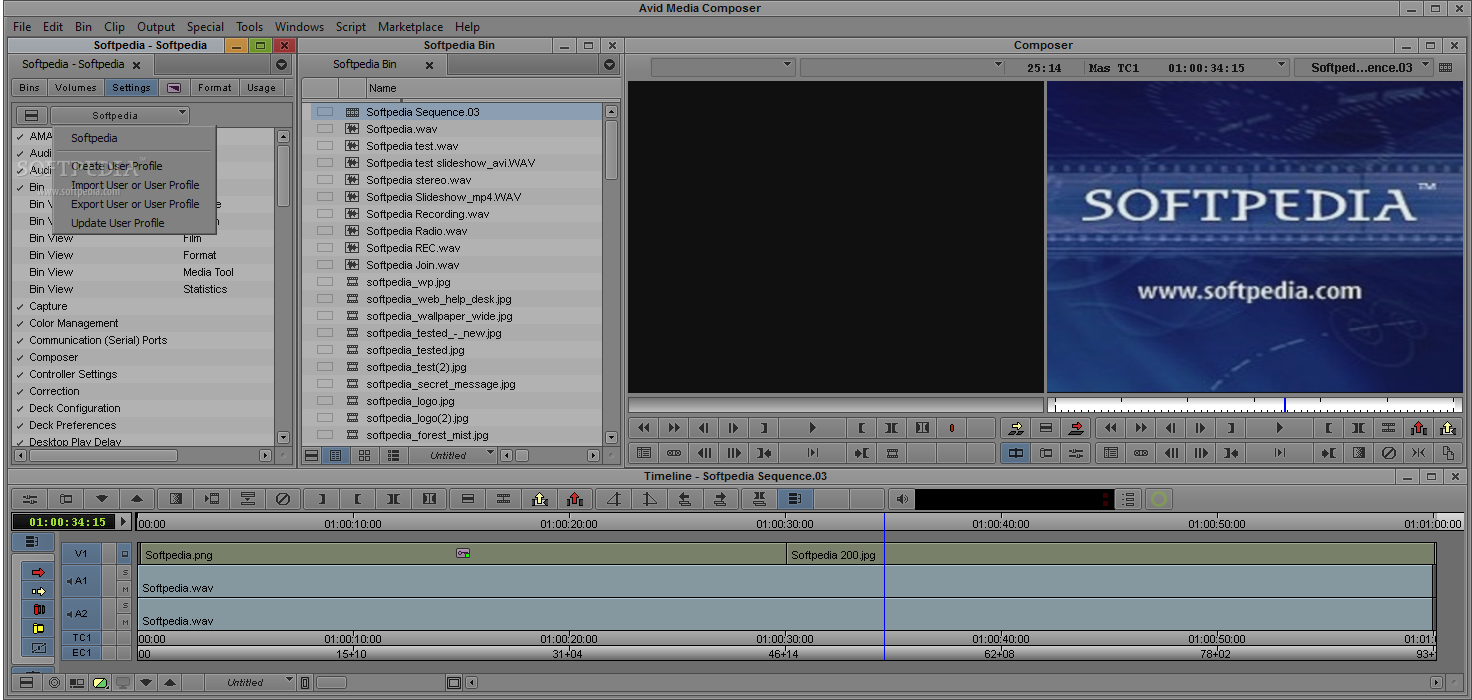
Task: Switch Softpedia Bin to text view
Action: [336, 455]
